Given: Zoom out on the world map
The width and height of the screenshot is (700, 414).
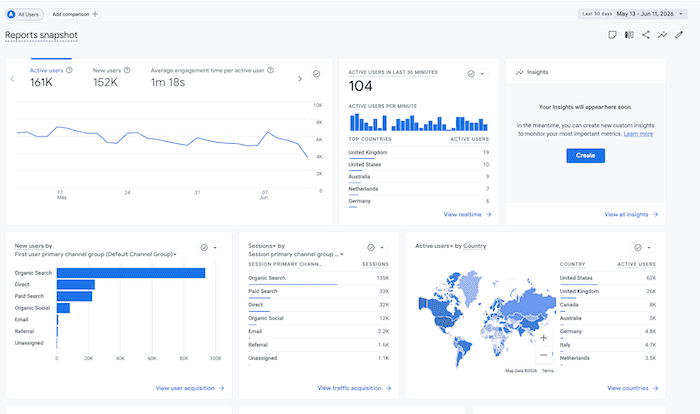Looking at the screenshot, I should click(x=543, y=355).
